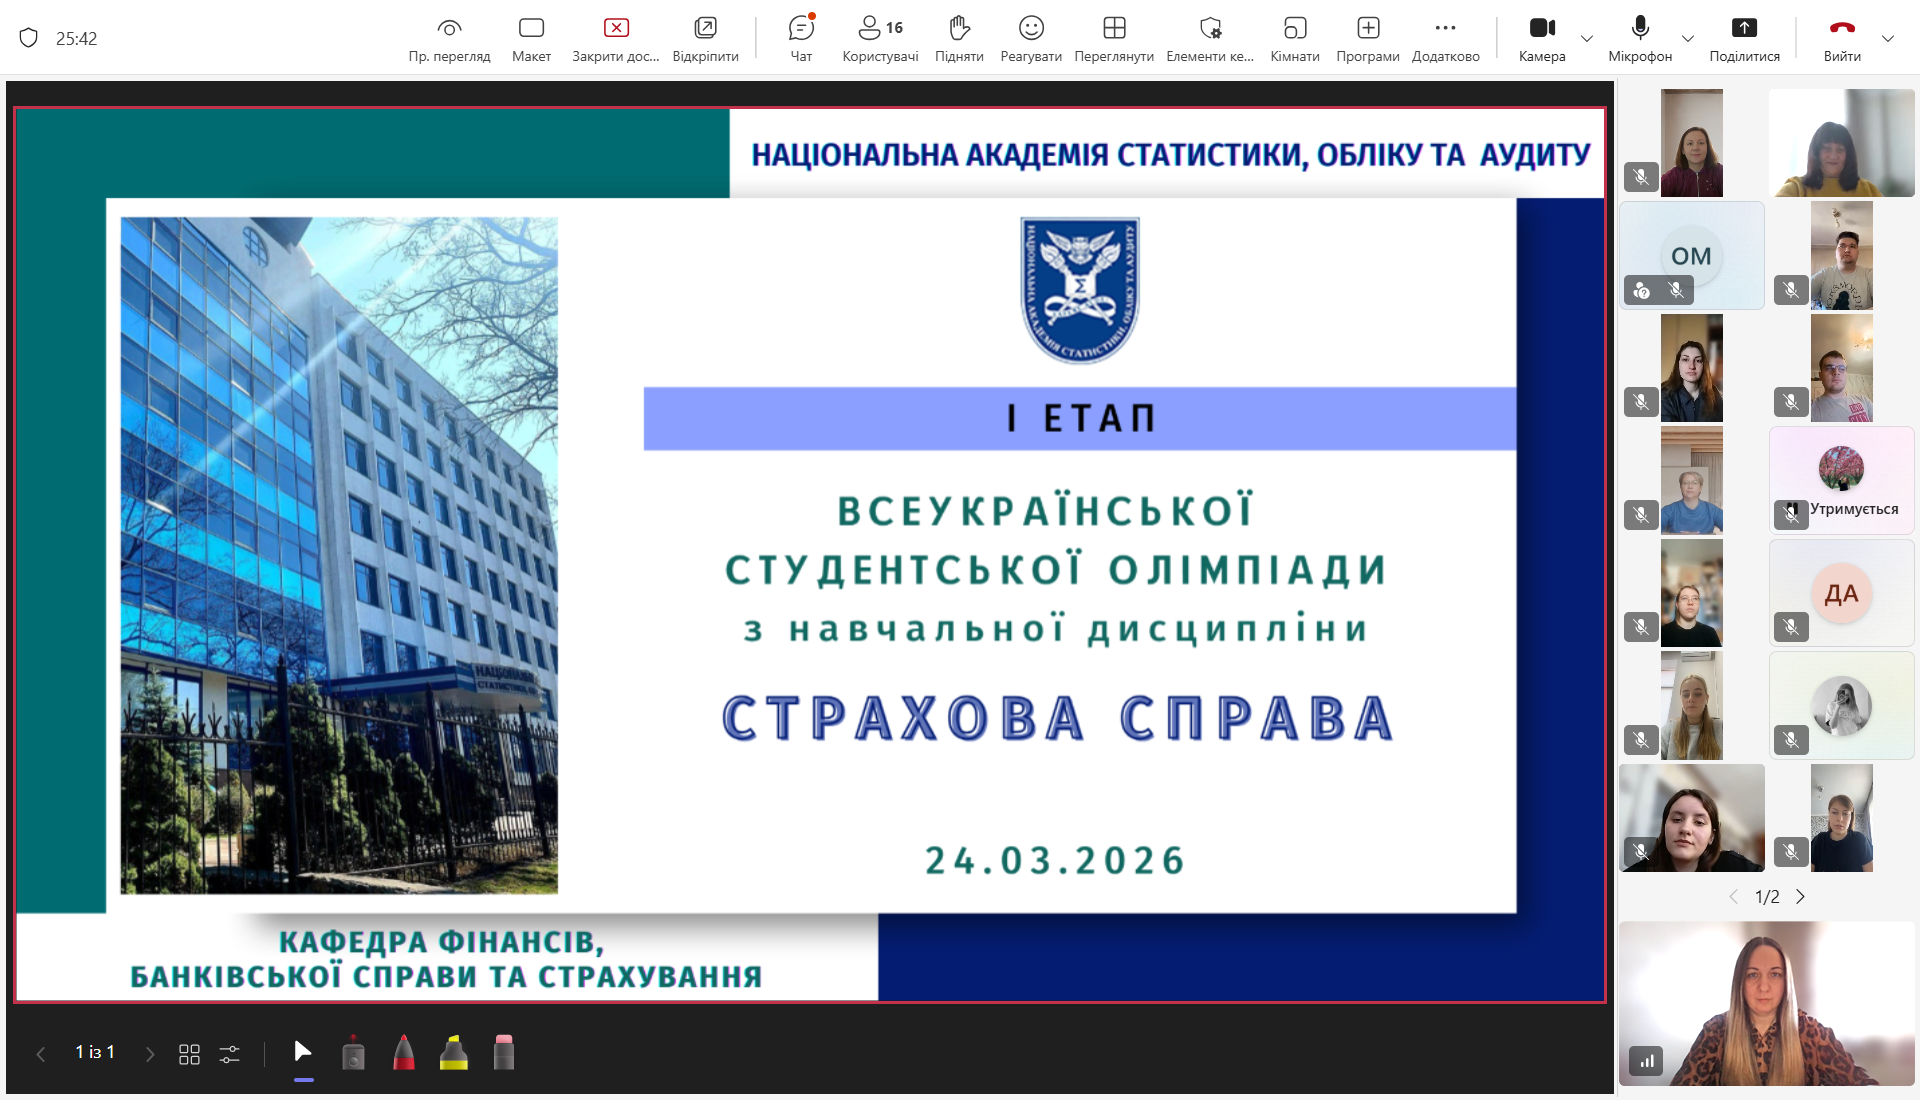Open the Chat panel
Image resolution: width=1920 pixels, height=1100 pixels.
[x=801, y=38]
